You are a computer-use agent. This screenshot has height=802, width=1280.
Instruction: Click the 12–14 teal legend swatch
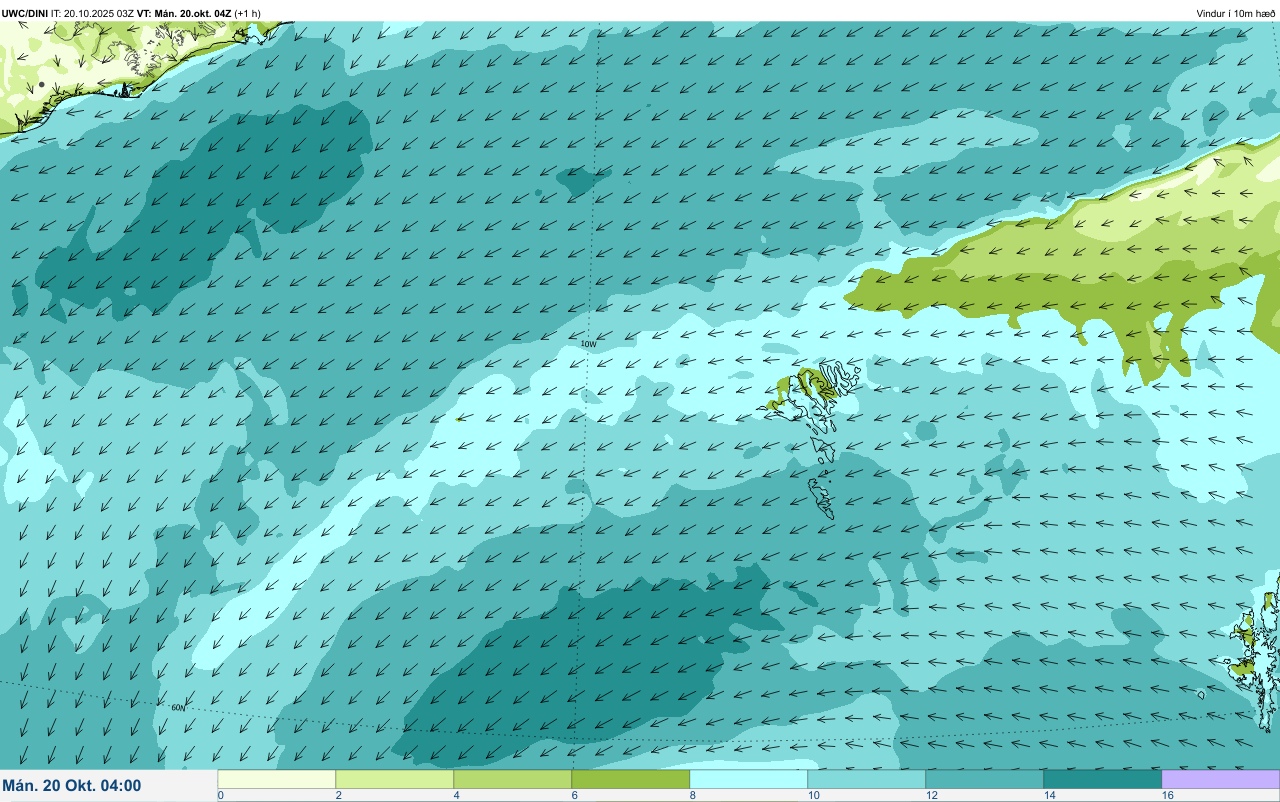coord(985,779)
